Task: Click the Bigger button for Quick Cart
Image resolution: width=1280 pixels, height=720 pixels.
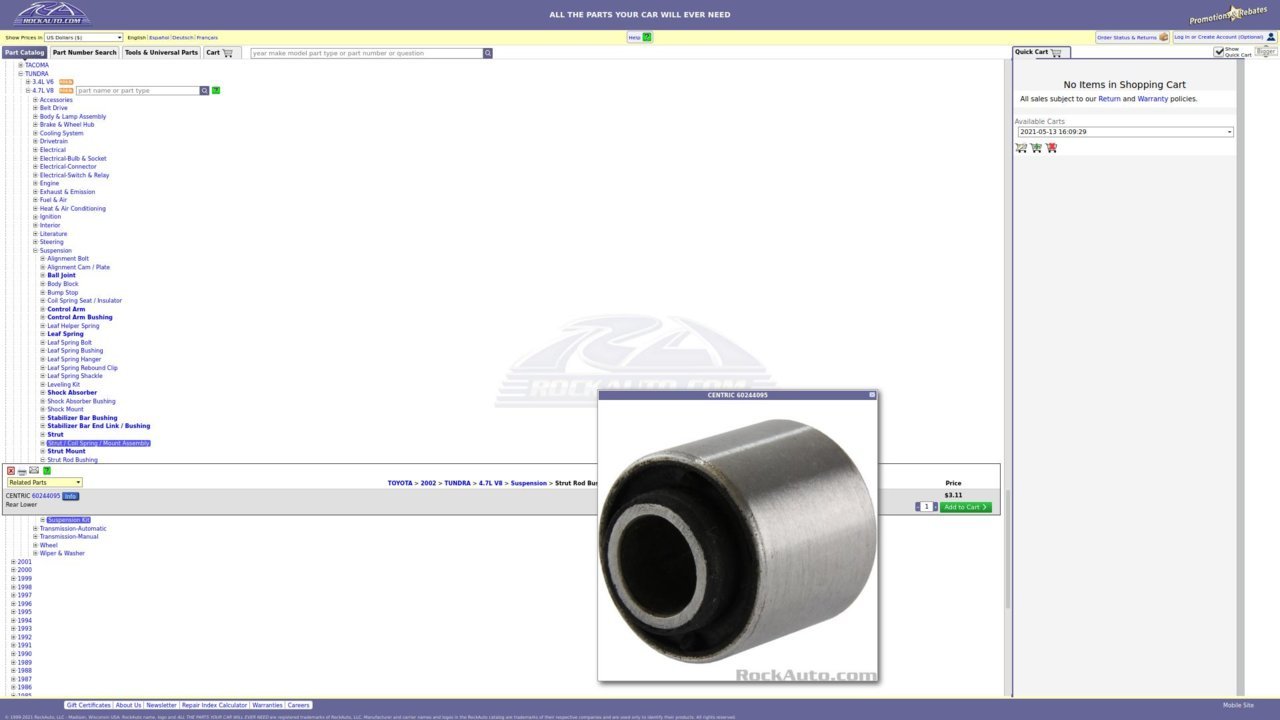Action: (x=1266, y=52)
